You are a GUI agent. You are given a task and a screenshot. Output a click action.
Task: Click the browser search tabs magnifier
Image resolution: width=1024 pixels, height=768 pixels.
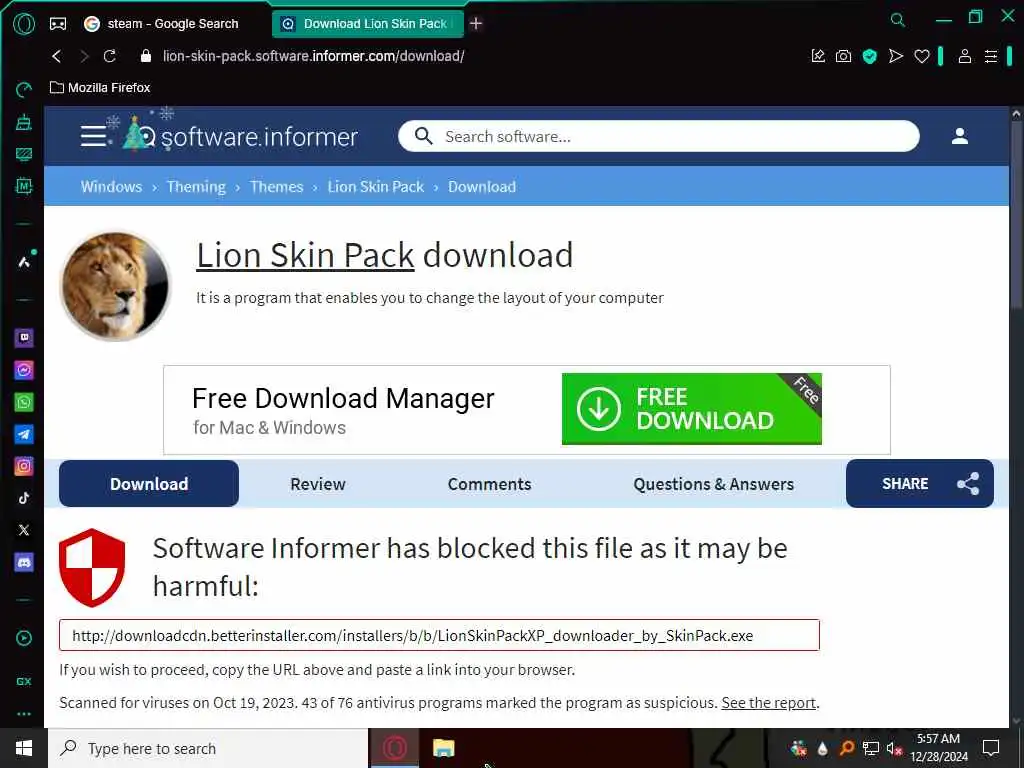tap(898, 20)
